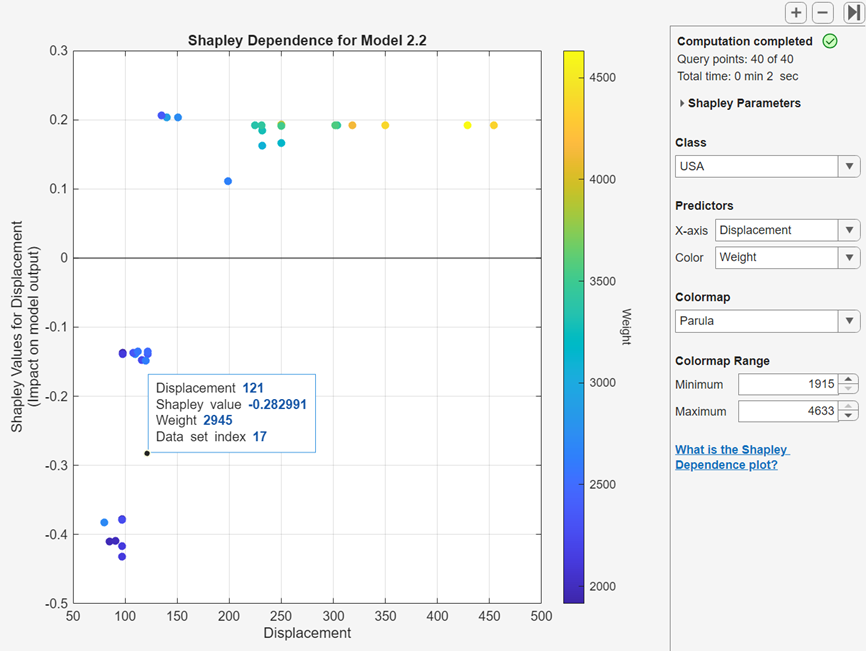Image resolution: width=866 pixels, height=651 pixels.
Task: Open the Colormap dropdown showing Parula
Action: [767, 321]
